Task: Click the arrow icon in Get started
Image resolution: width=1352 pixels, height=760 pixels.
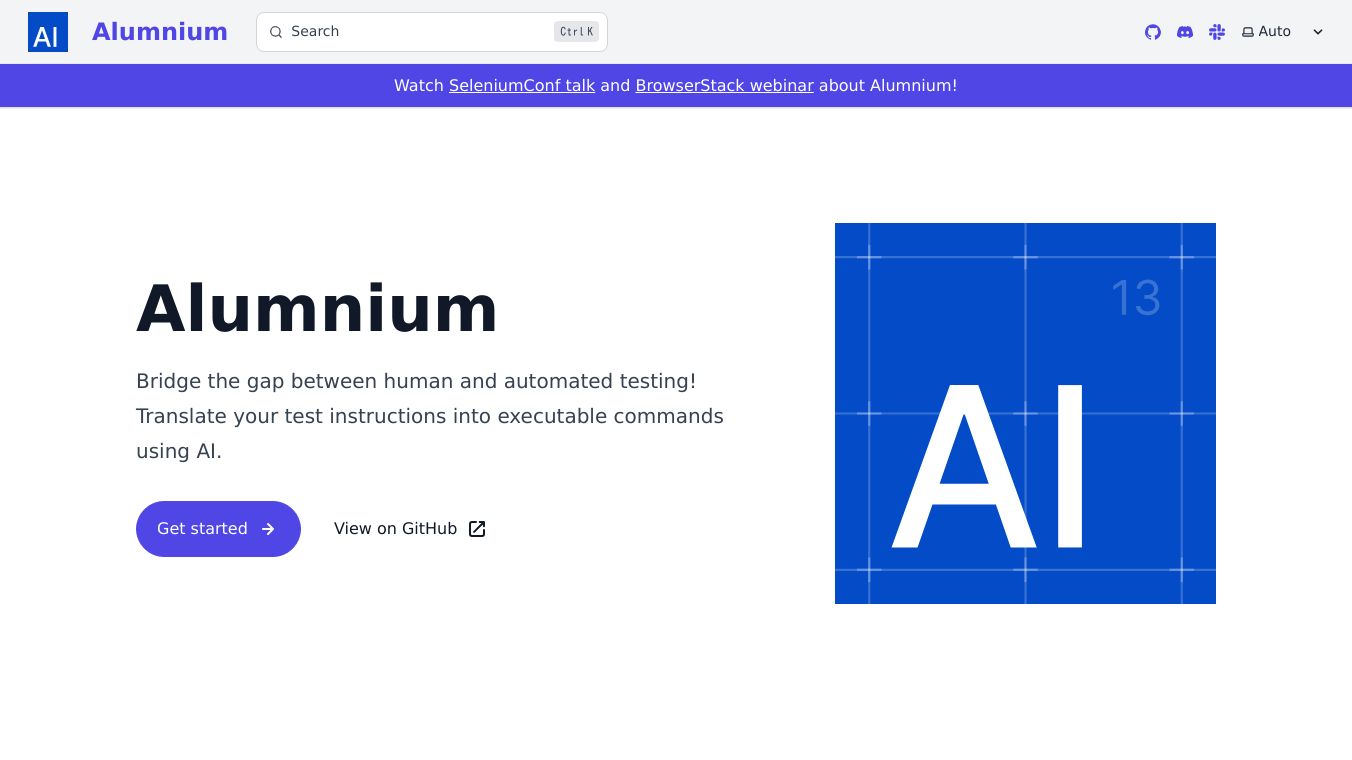Action: (268, 529)
